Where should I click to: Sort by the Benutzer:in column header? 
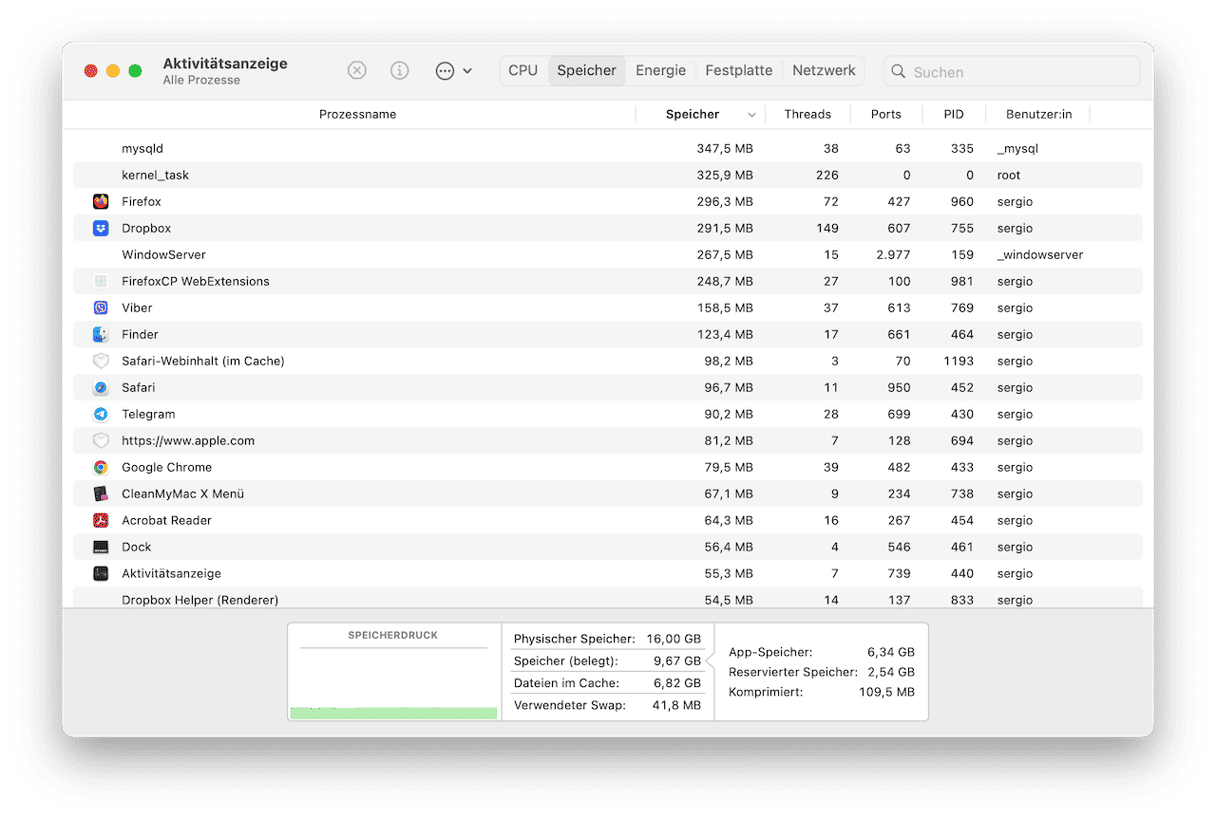click(1039, 114)
